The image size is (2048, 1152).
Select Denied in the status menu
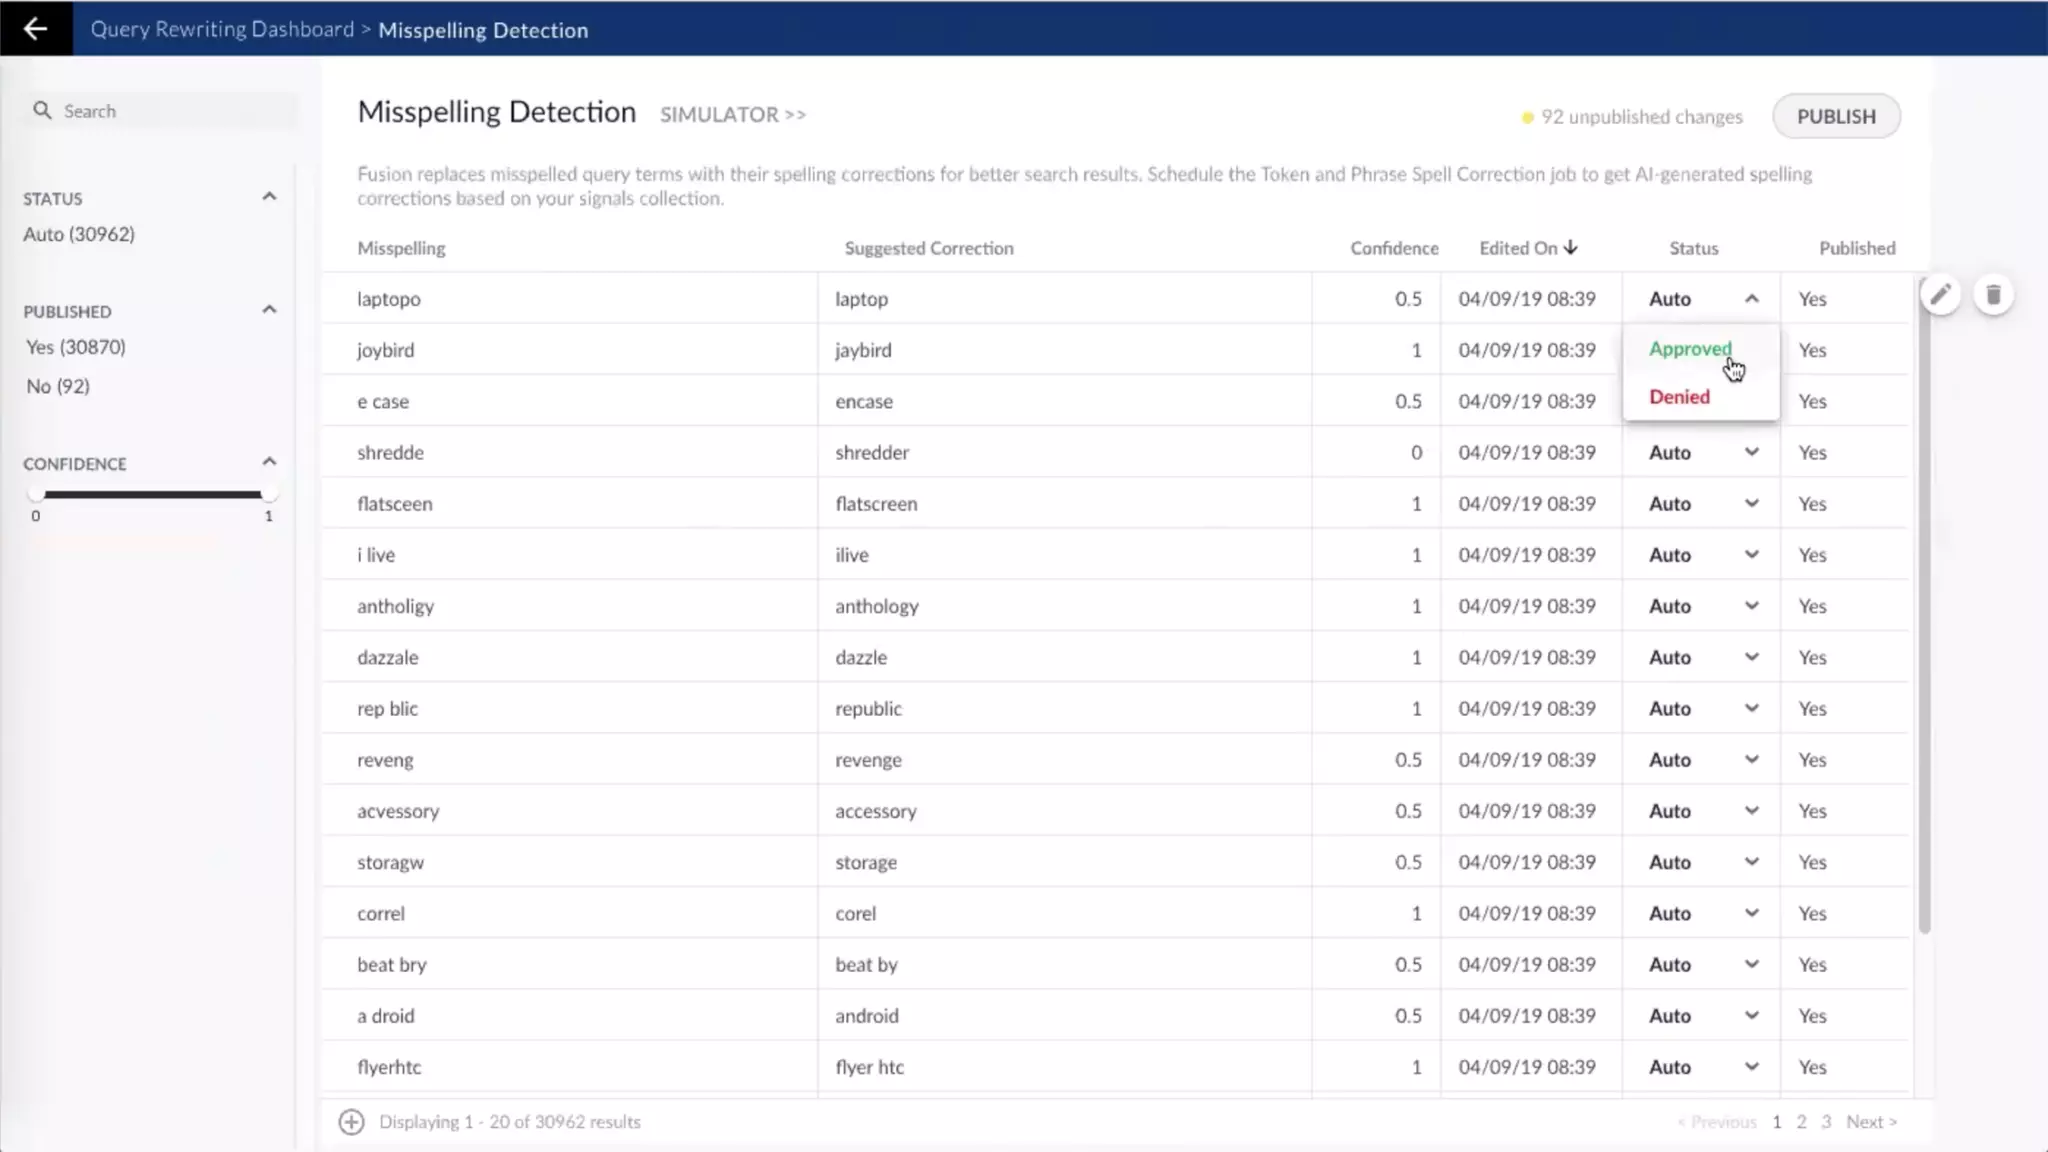point(1679,397)
